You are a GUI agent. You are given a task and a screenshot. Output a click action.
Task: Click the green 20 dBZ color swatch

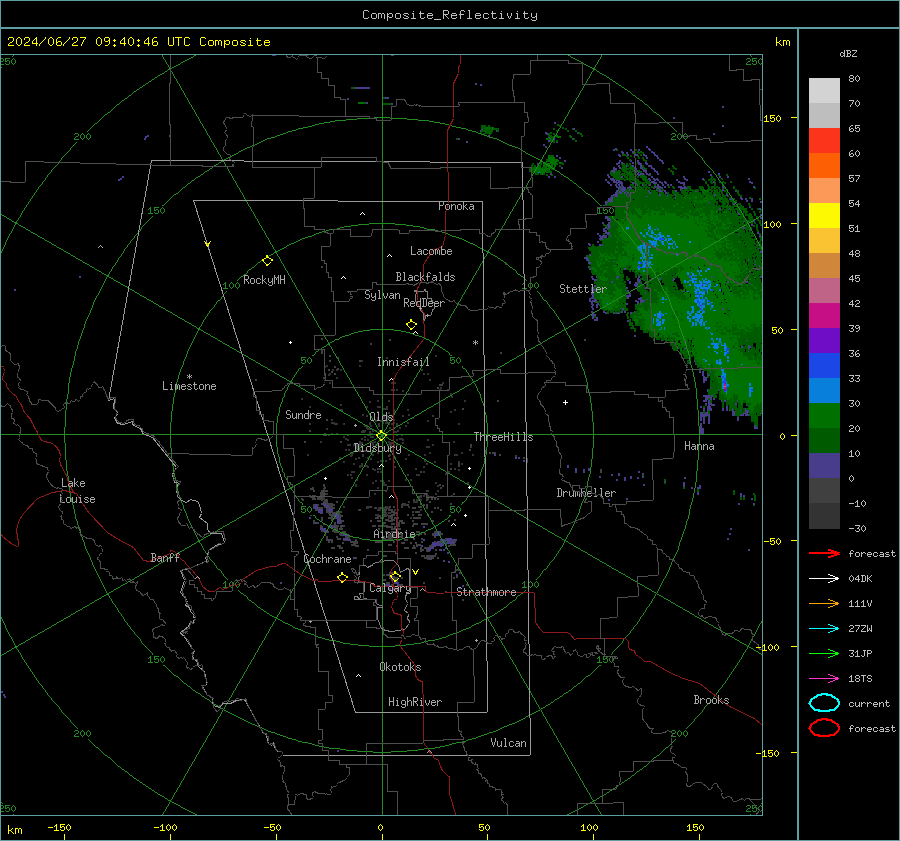pyautogui.click(x=824, y=415)
